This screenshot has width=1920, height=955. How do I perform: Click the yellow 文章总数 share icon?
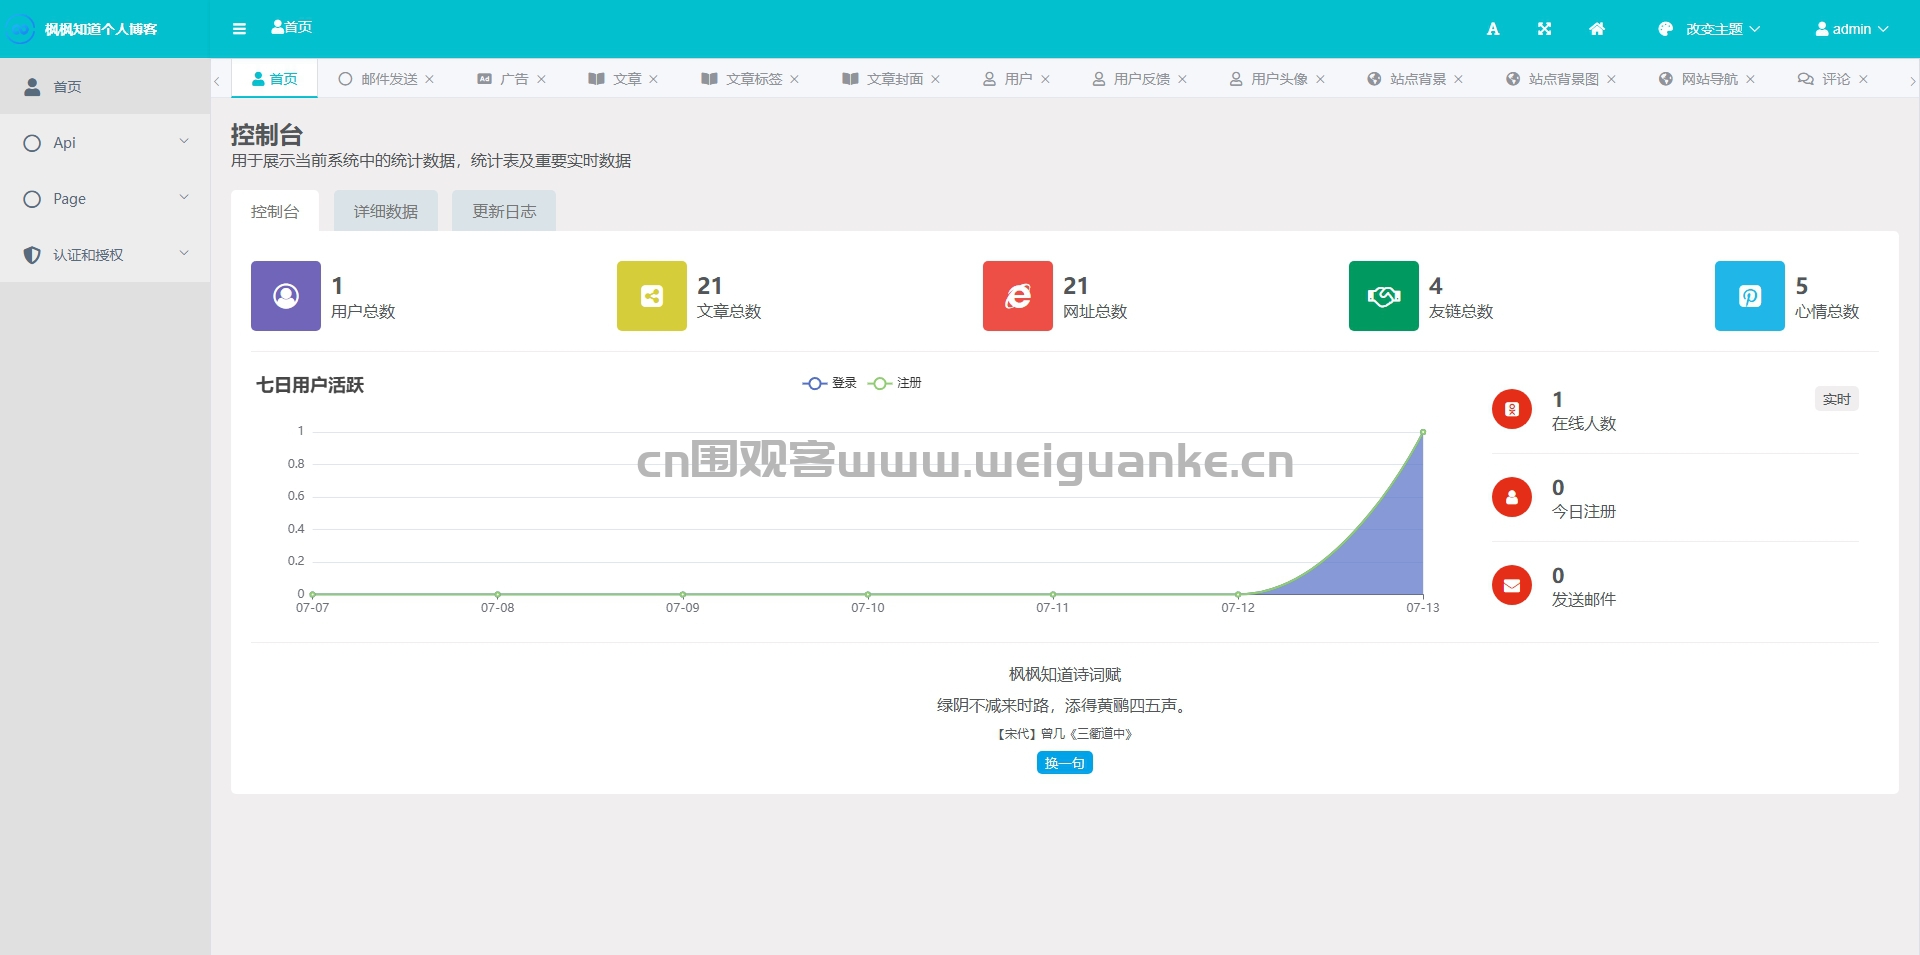click(x=652, y=296)
